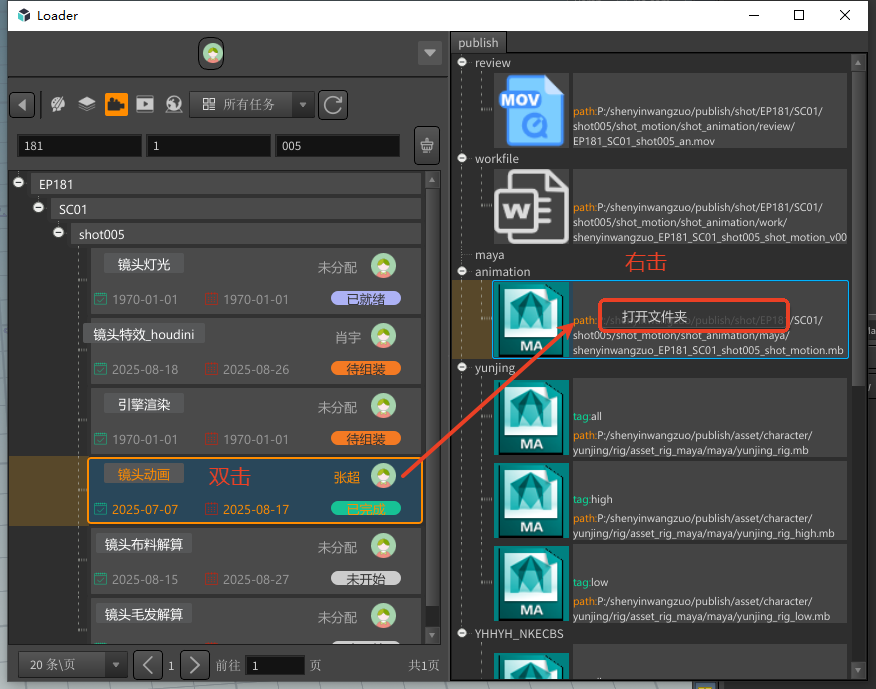Select the orange camera task filter icon
The width and height of the screenshot is (876, 689).
click(116, 104)
